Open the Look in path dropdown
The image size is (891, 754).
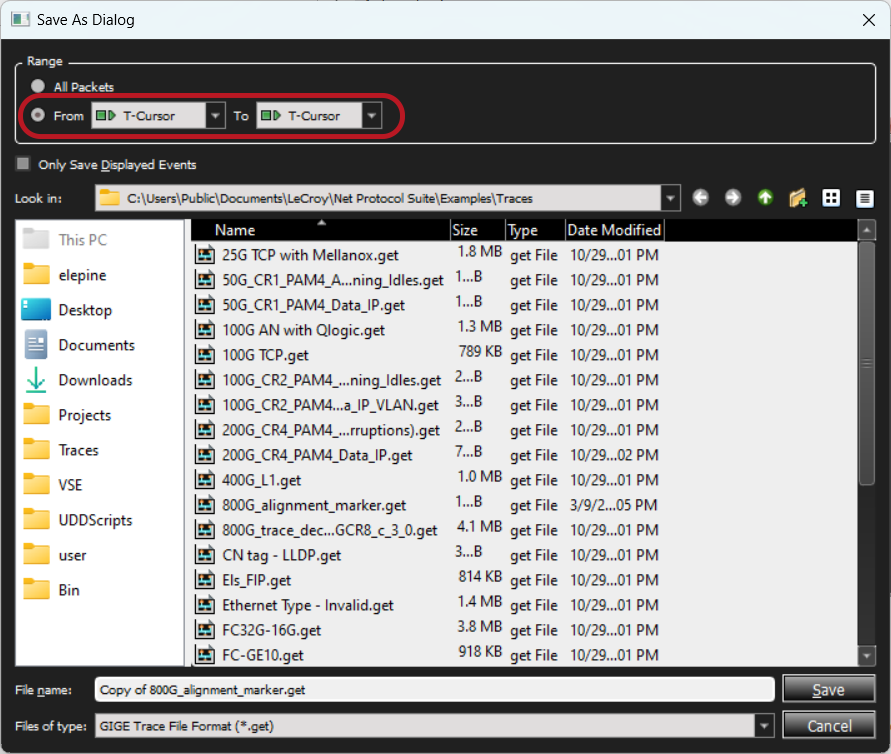tap(671, 198)
